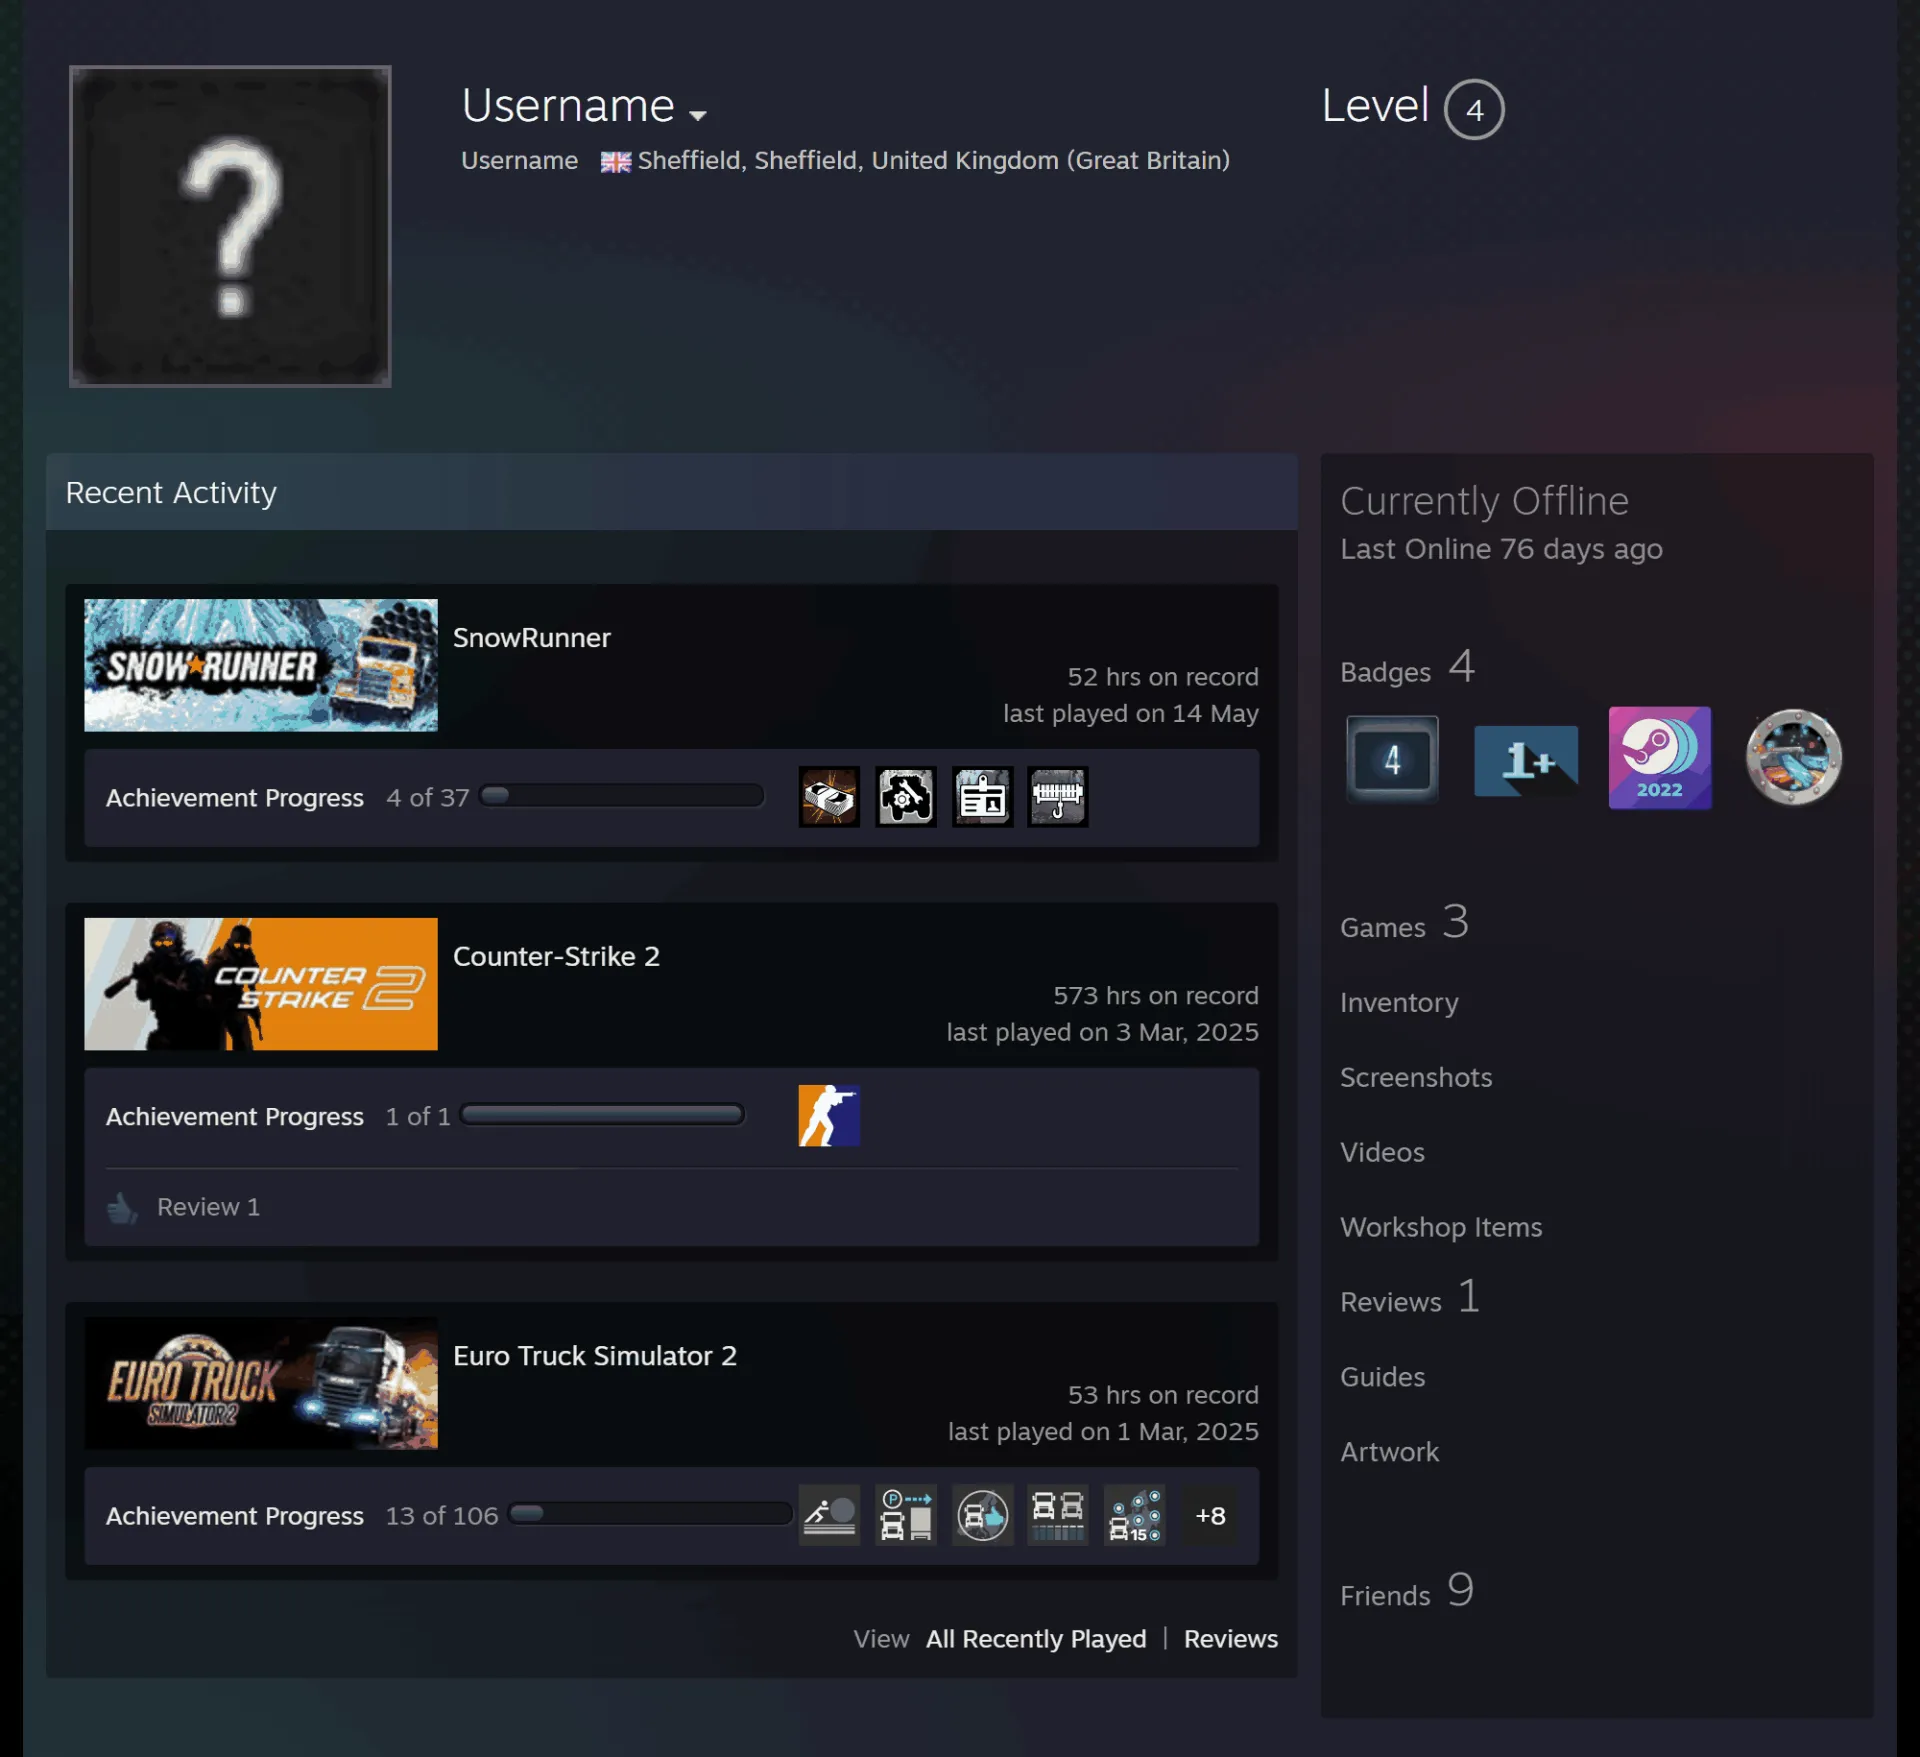Click Euro Truck Simulator 2 achievement progress bar
This screenshot has width=1920, height=1757.
tap(651, 1514)
